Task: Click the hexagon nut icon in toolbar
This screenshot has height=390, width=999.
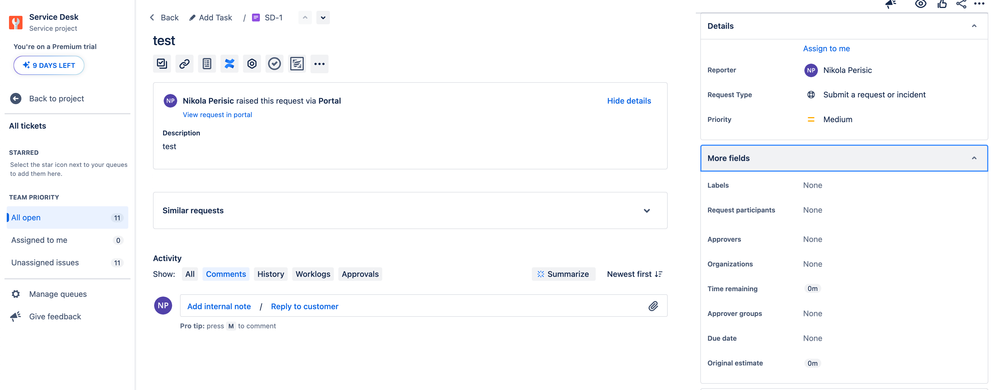Action: (x=252, y=64)
